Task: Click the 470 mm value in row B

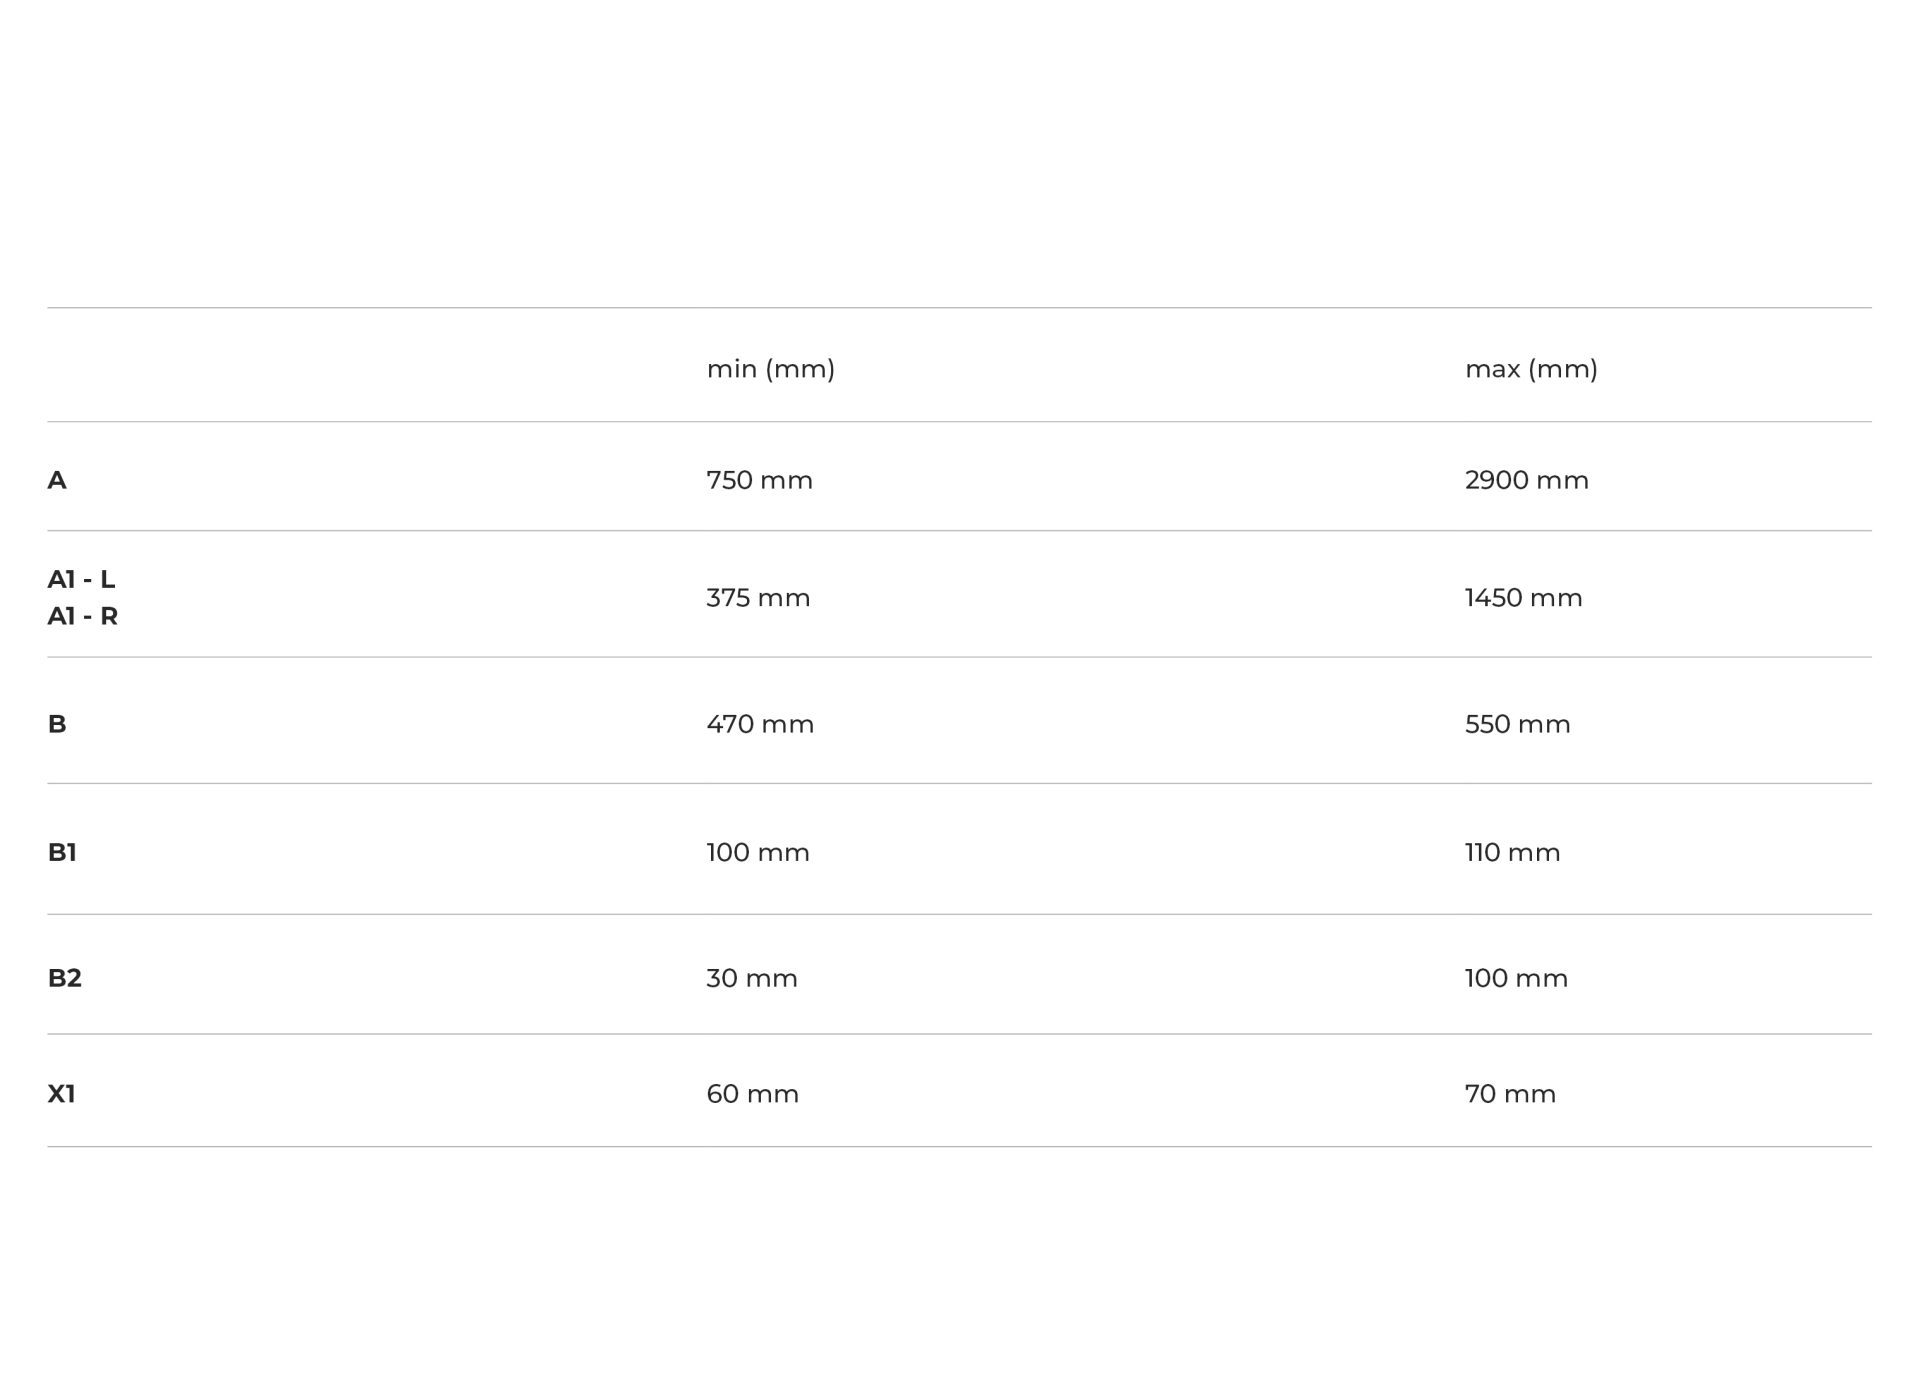Action: 760,724
